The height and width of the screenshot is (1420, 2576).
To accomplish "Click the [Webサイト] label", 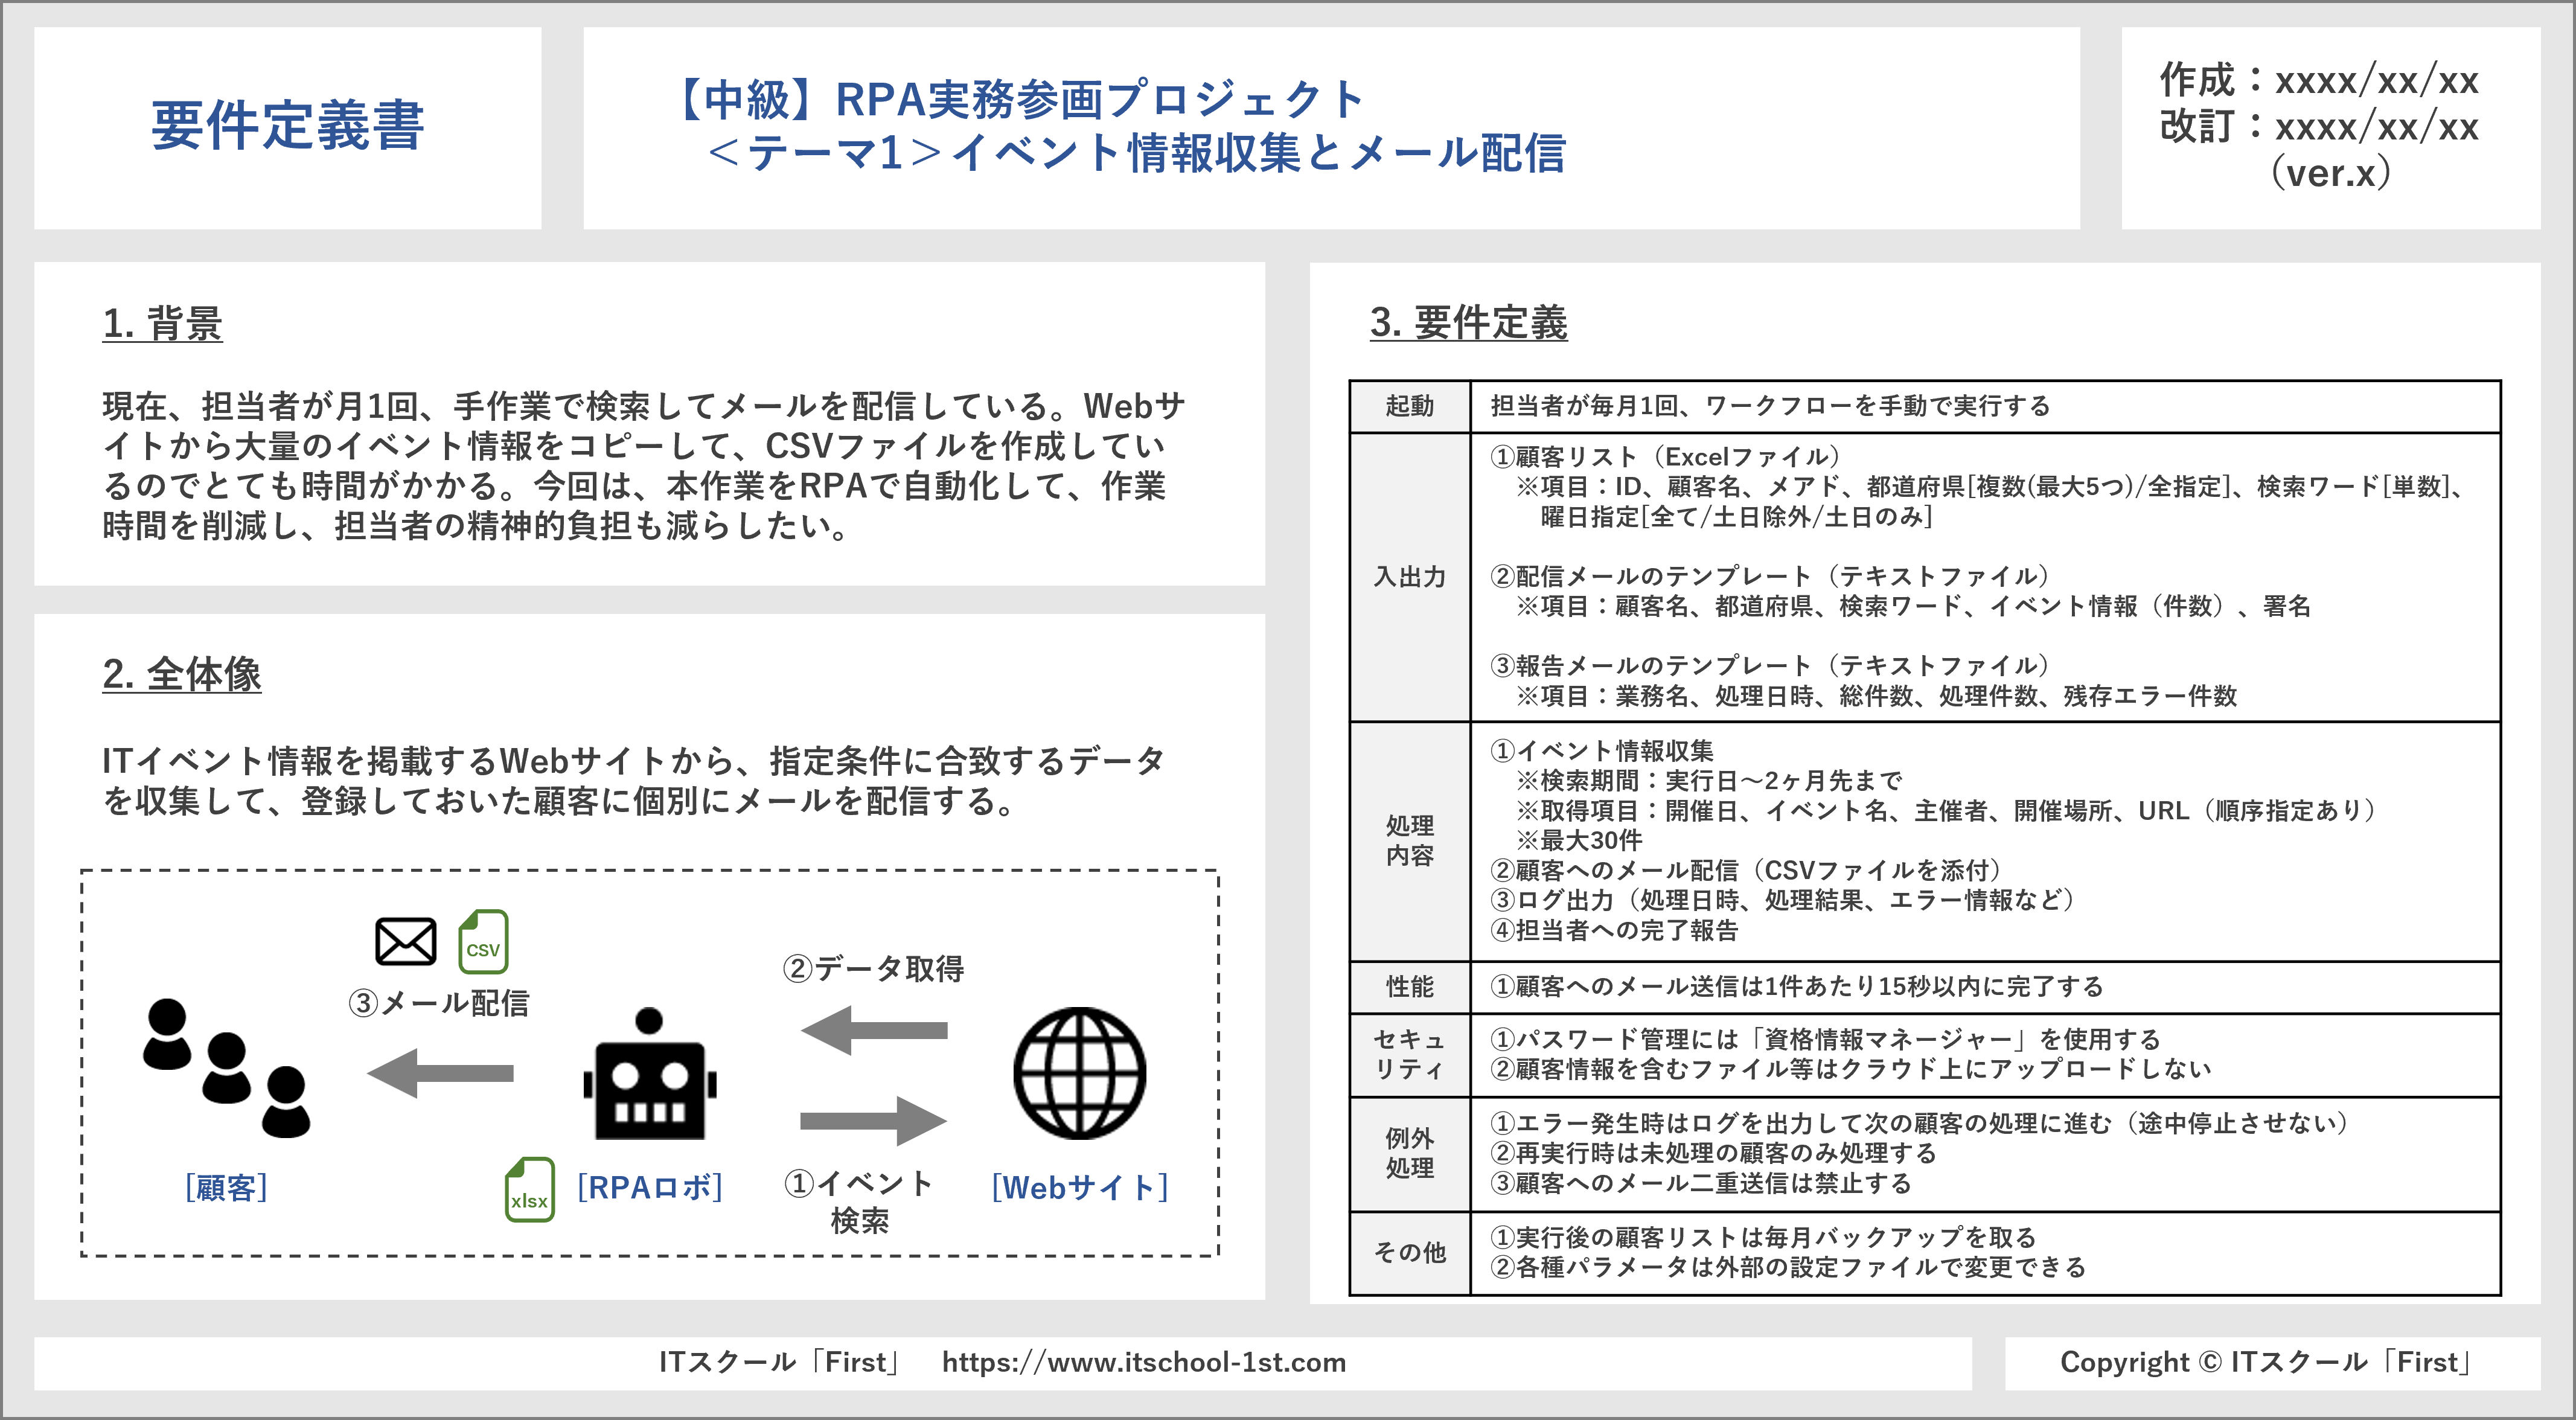I will pyautogui.click(x=1080, y=1188).
